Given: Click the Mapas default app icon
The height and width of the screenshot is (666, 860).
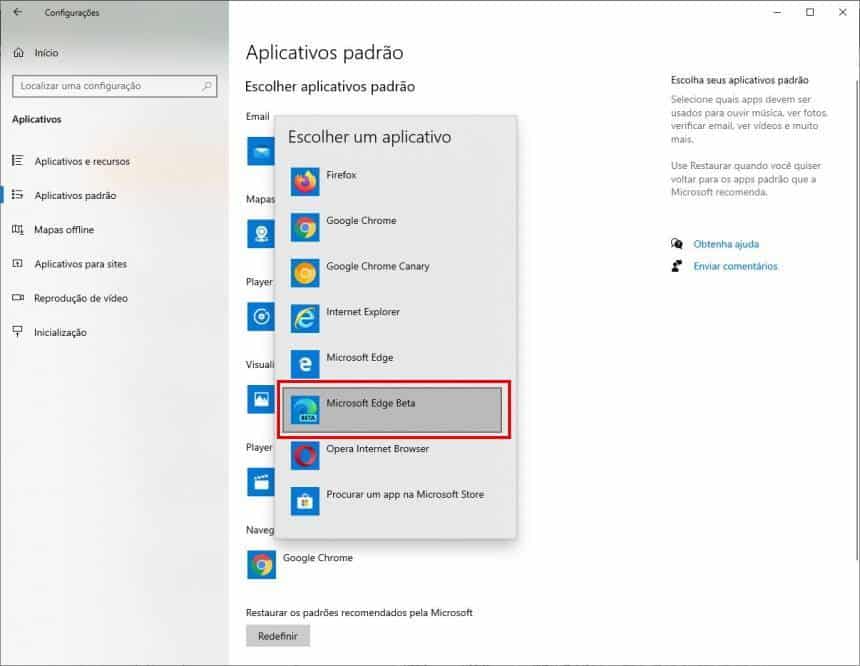Looking at the screenshot, I should (x=261, y=234).
